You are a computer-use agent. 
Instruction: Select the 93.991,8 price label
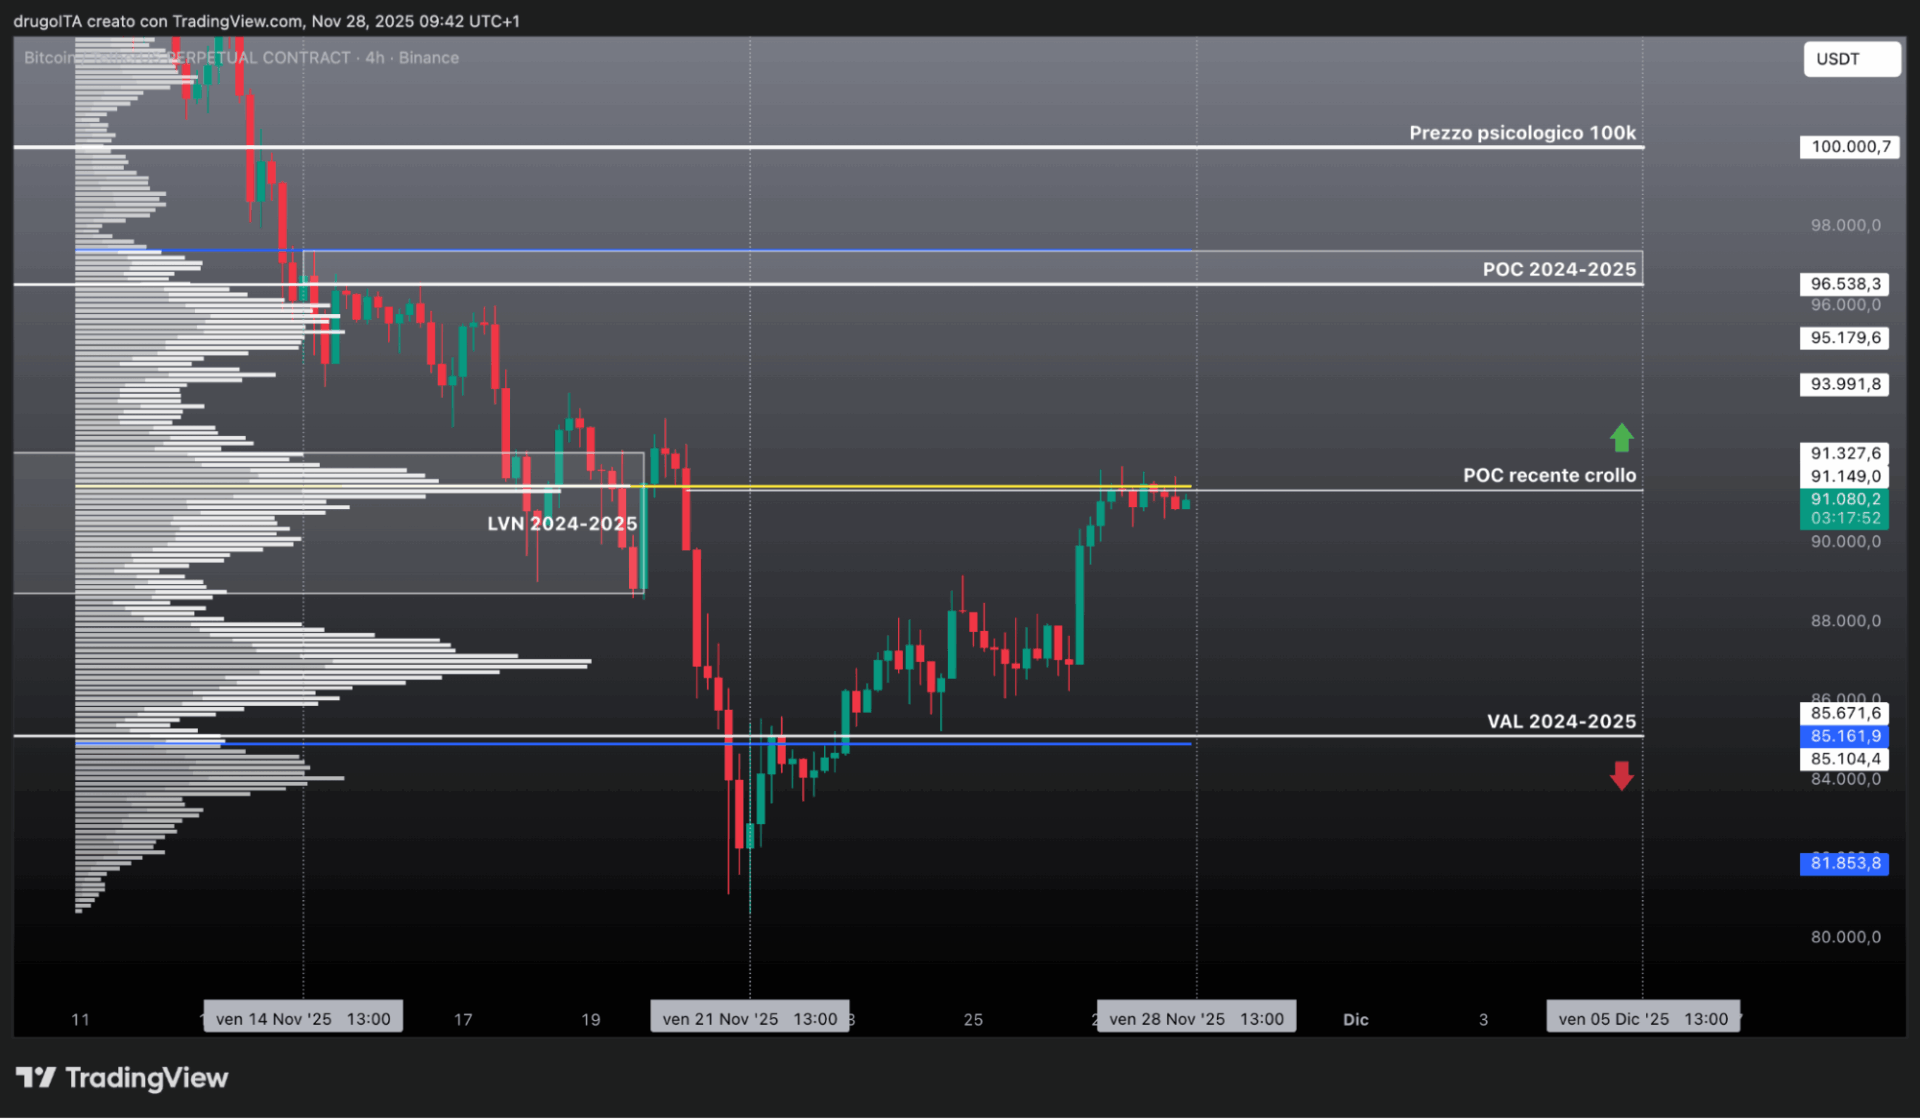point(1844,384)
